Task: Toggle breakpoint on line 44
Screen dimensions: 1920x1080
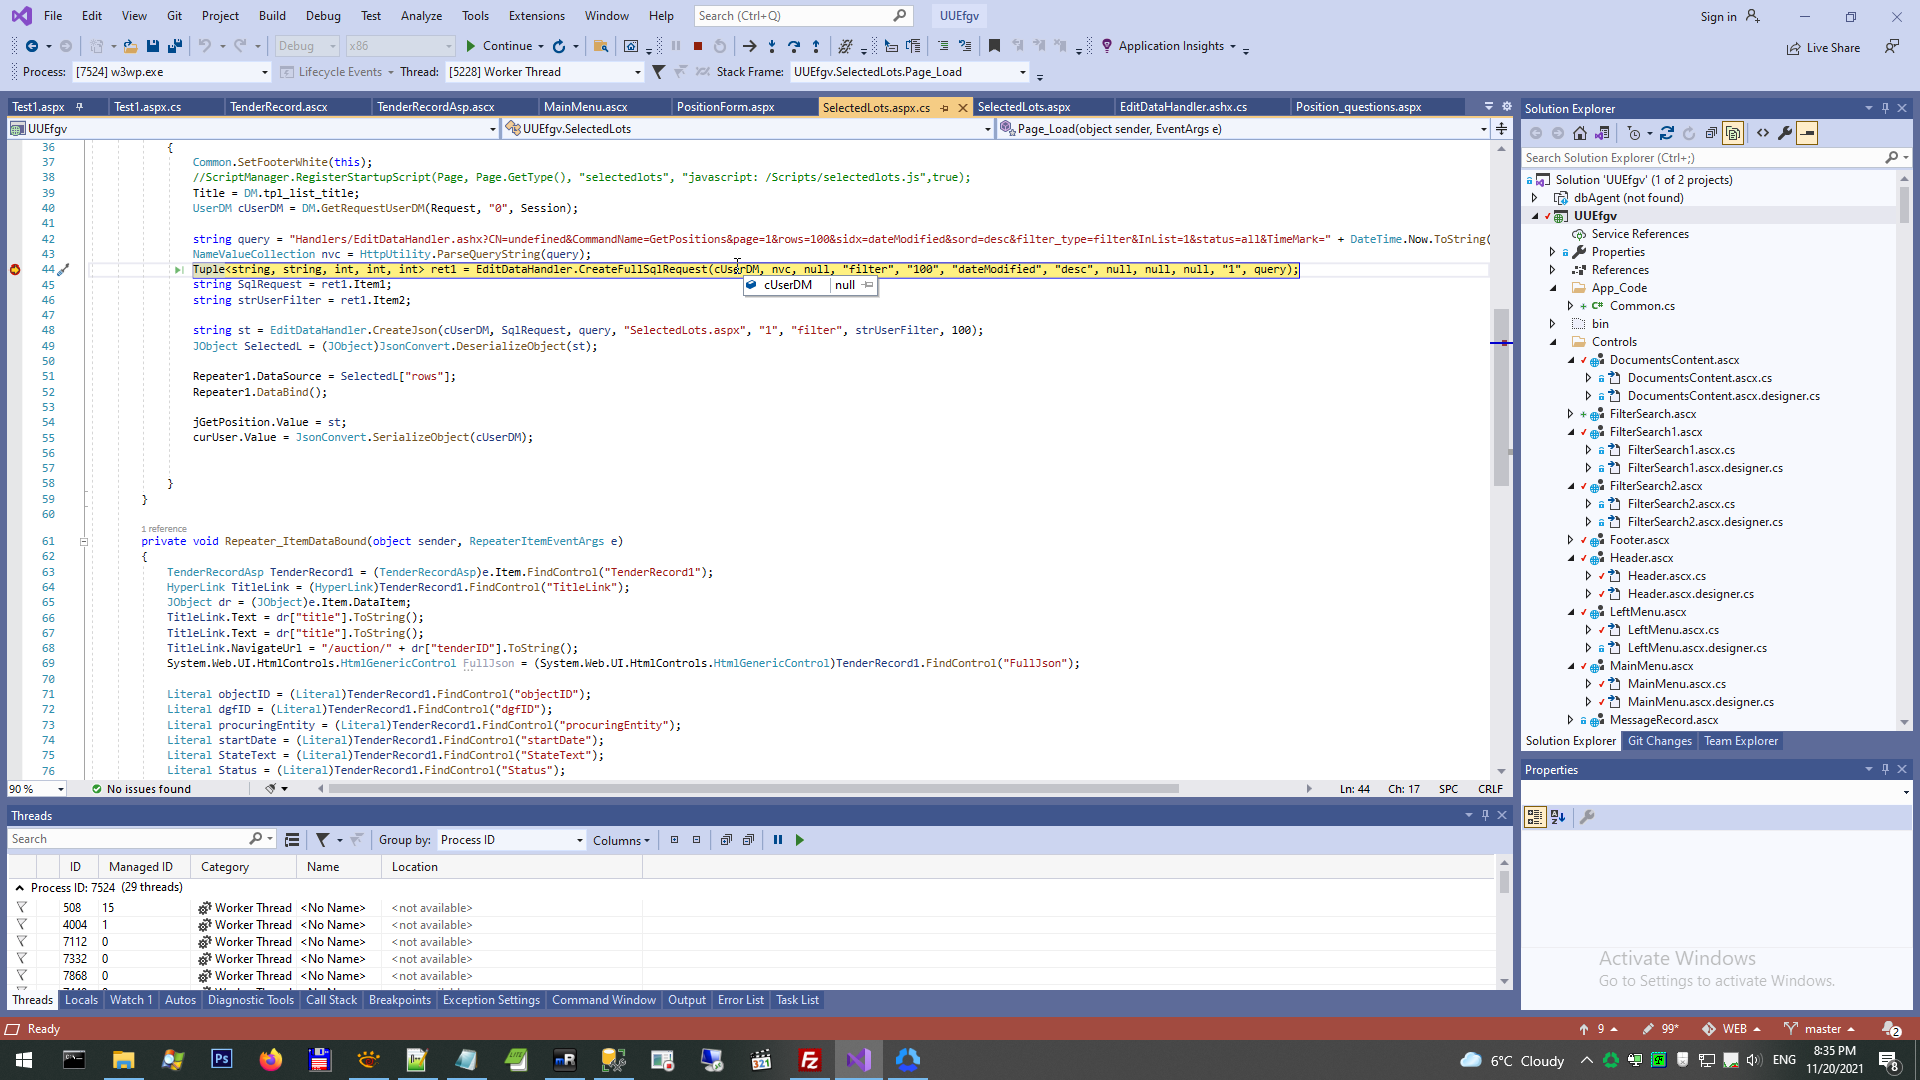Action: pos(15,270)
